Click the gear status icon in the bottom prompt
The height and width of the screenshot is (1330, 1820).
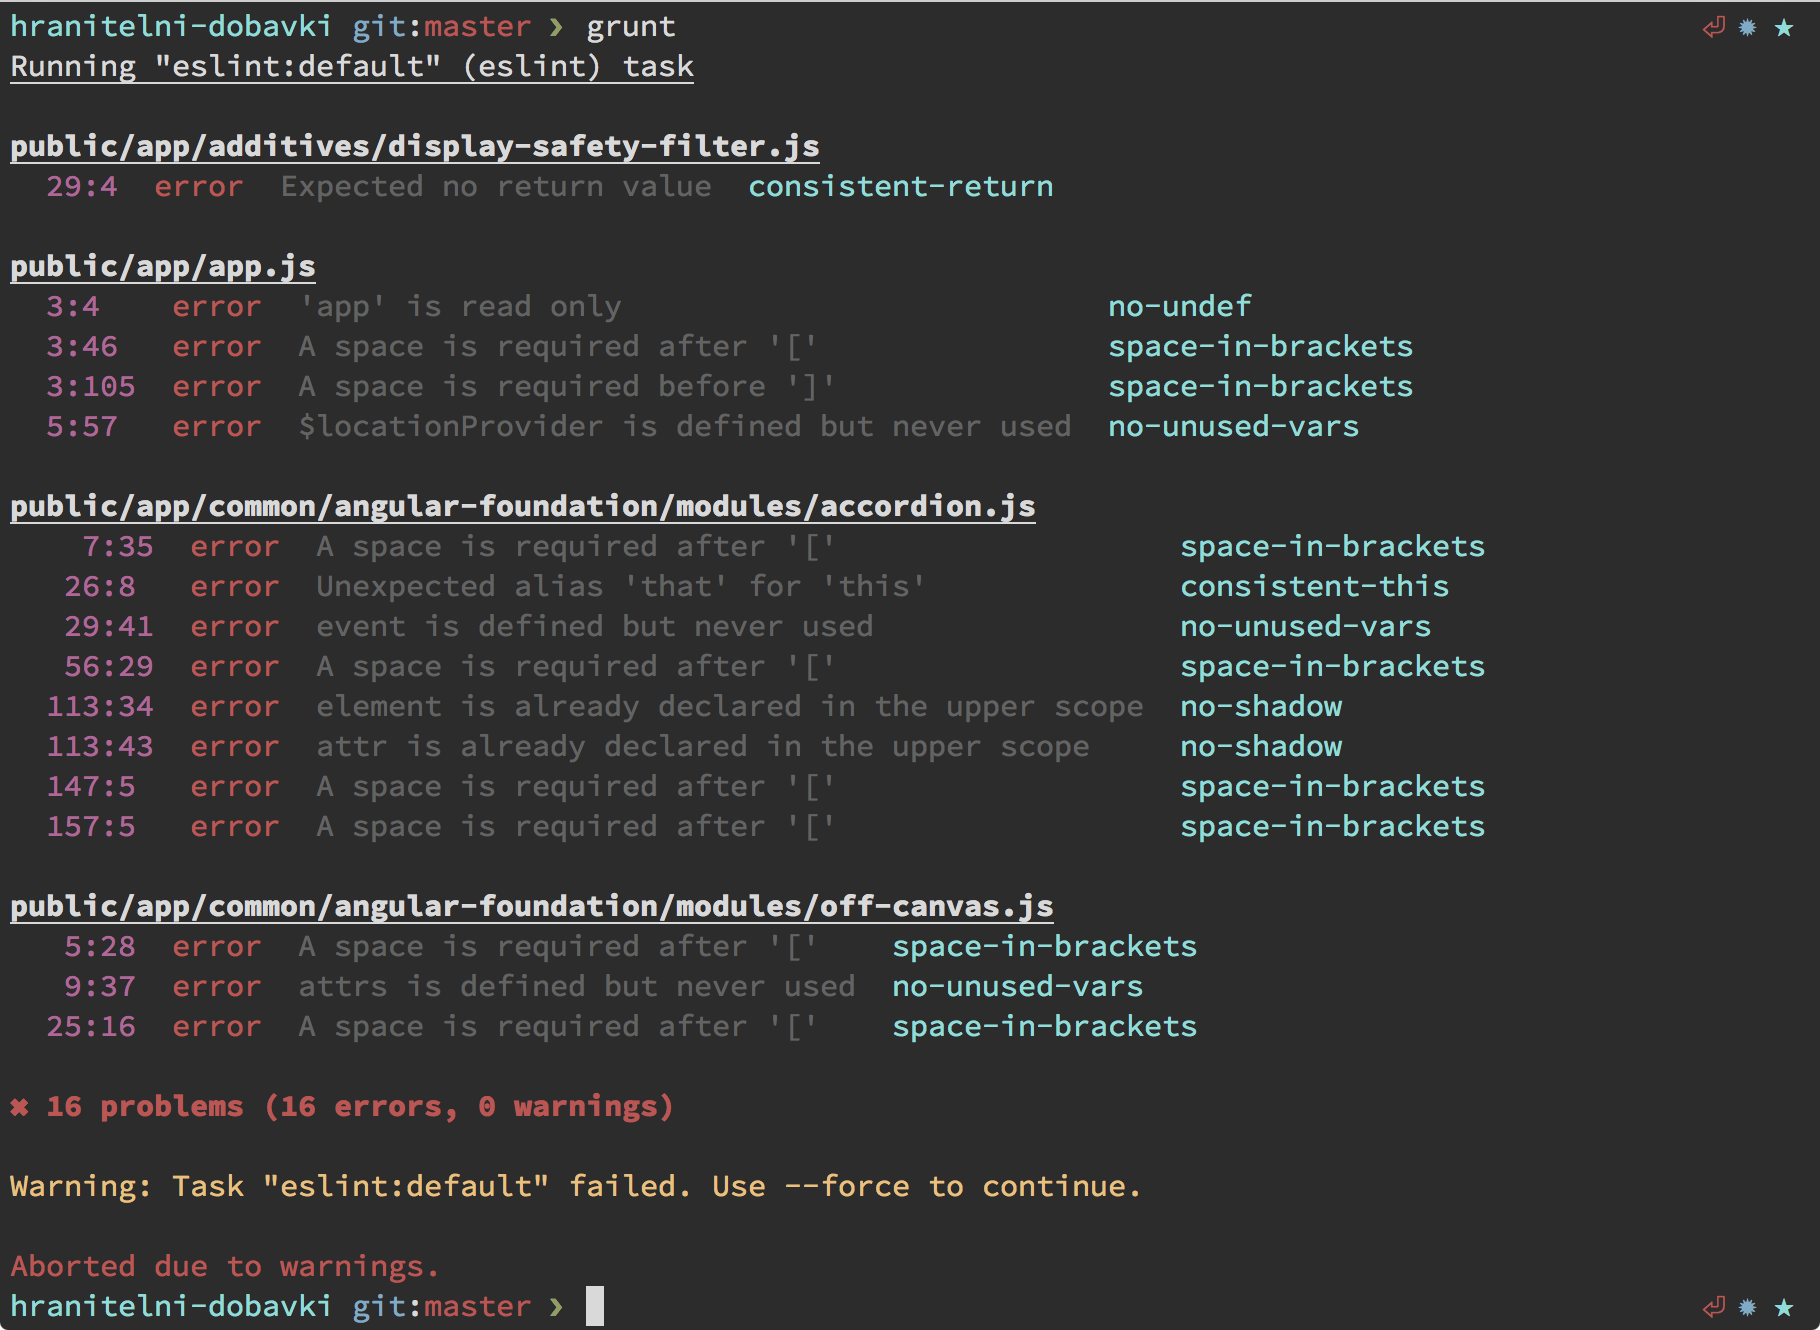(x=1748, y=1306)
